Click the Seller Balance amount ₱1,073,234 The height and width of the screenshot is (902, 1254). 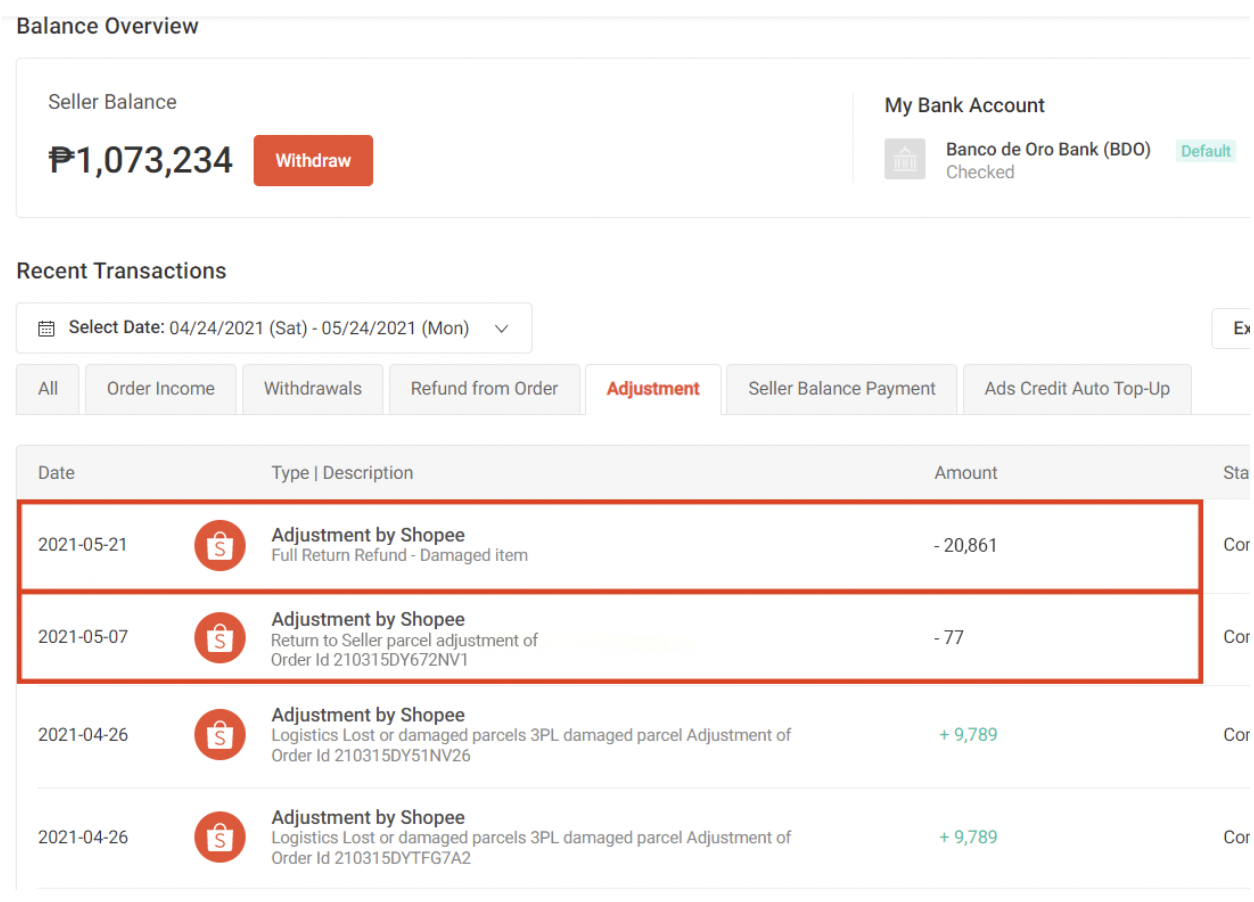[141, 160]
